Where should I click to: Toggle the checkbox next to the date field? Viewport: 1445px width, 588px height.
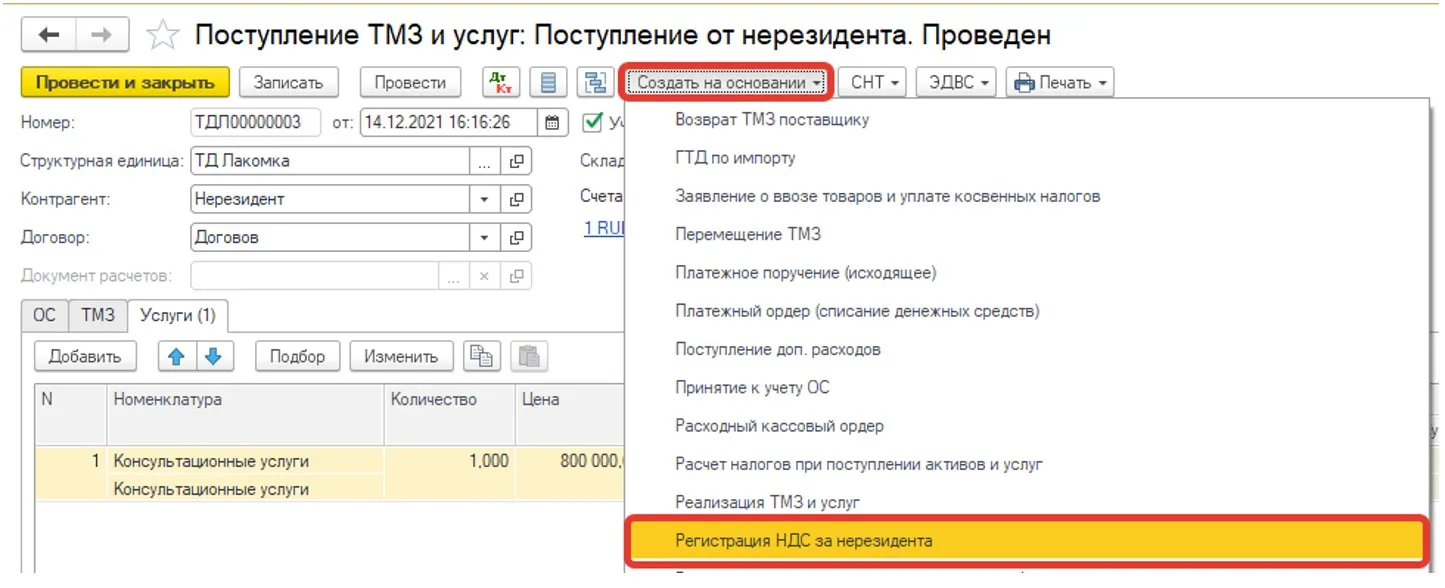590,122
